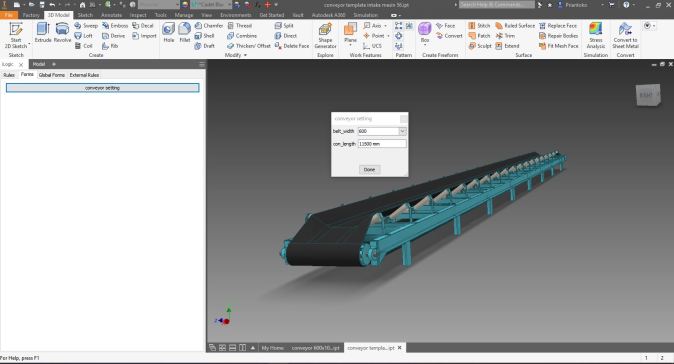Pick the Coil tool
This screenshot has width=674, height=364.
click(x=83, y=46)
